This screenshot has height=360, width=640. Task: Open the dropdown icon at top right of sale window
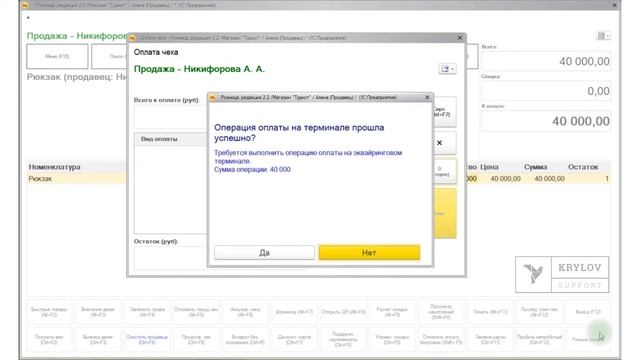pyautogui.click(x=603, y=36)
